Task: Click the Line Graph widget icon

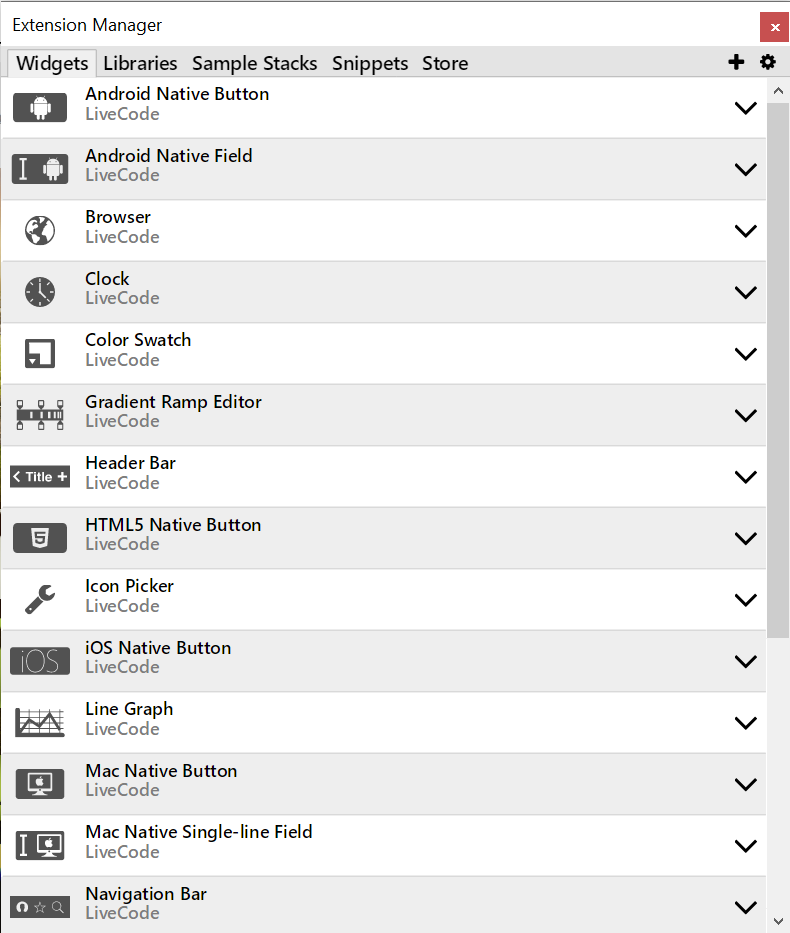Action: (40, 722)
